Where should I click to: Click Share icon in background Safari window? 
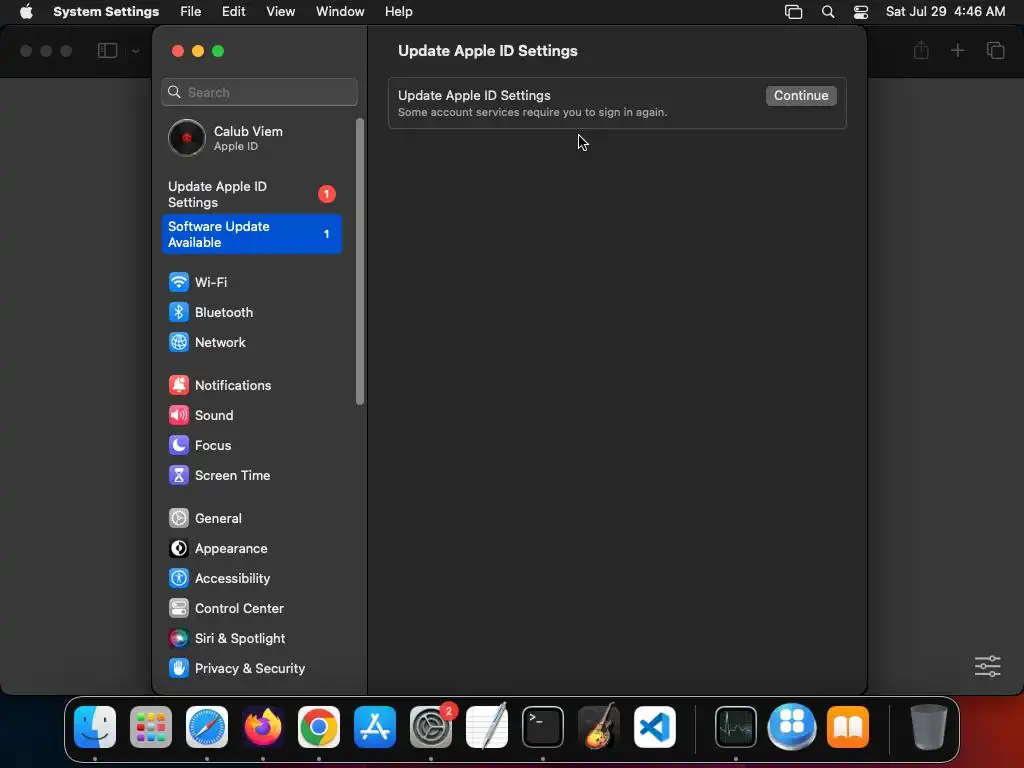(x=921, y=50)
